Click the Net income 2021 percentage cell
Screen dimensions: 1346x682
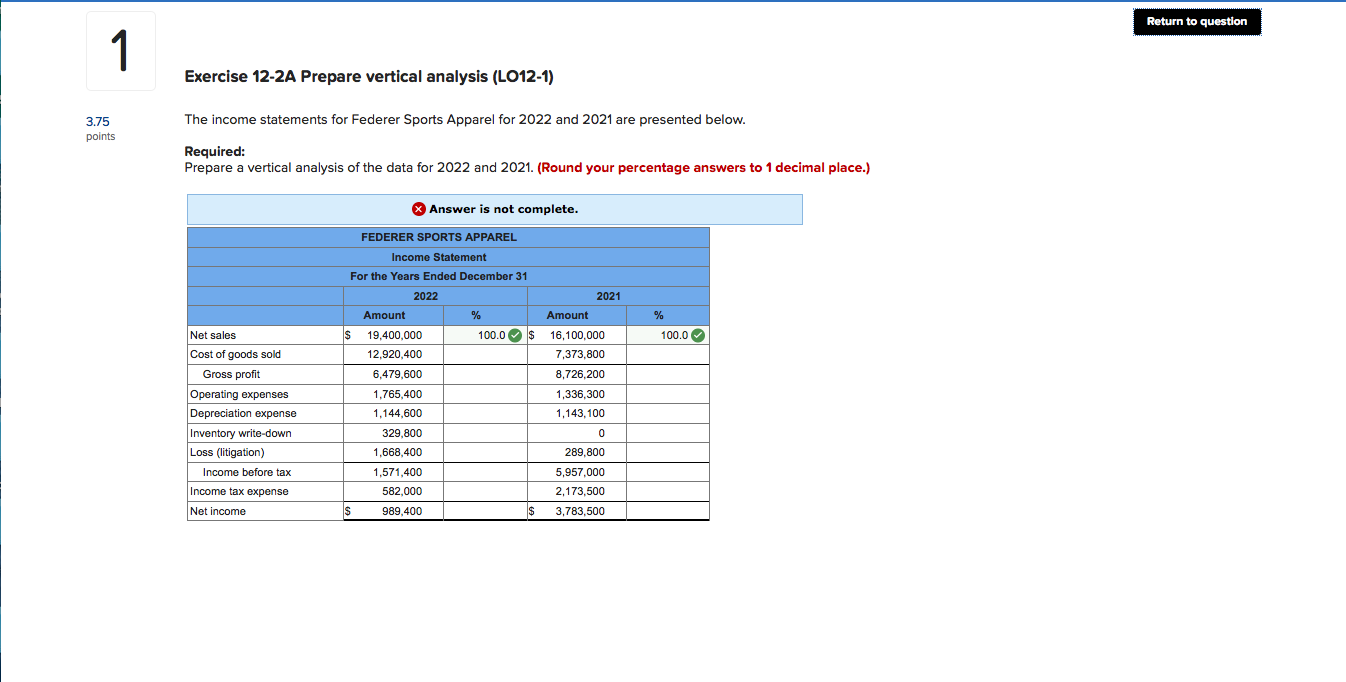[x=667, y=511]
